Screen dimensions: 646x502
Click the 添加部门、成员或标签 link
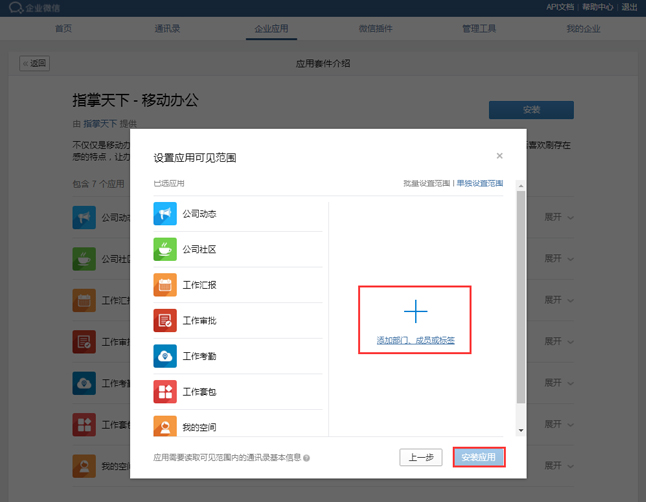416,341
